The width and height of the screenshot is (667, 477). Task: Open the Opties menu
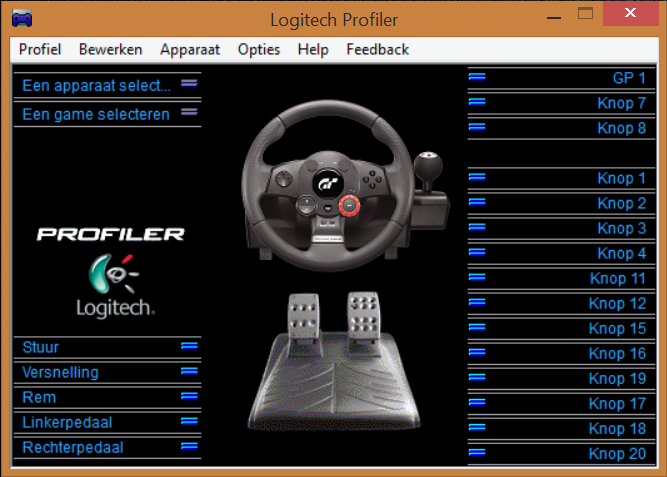click(259, 49)
